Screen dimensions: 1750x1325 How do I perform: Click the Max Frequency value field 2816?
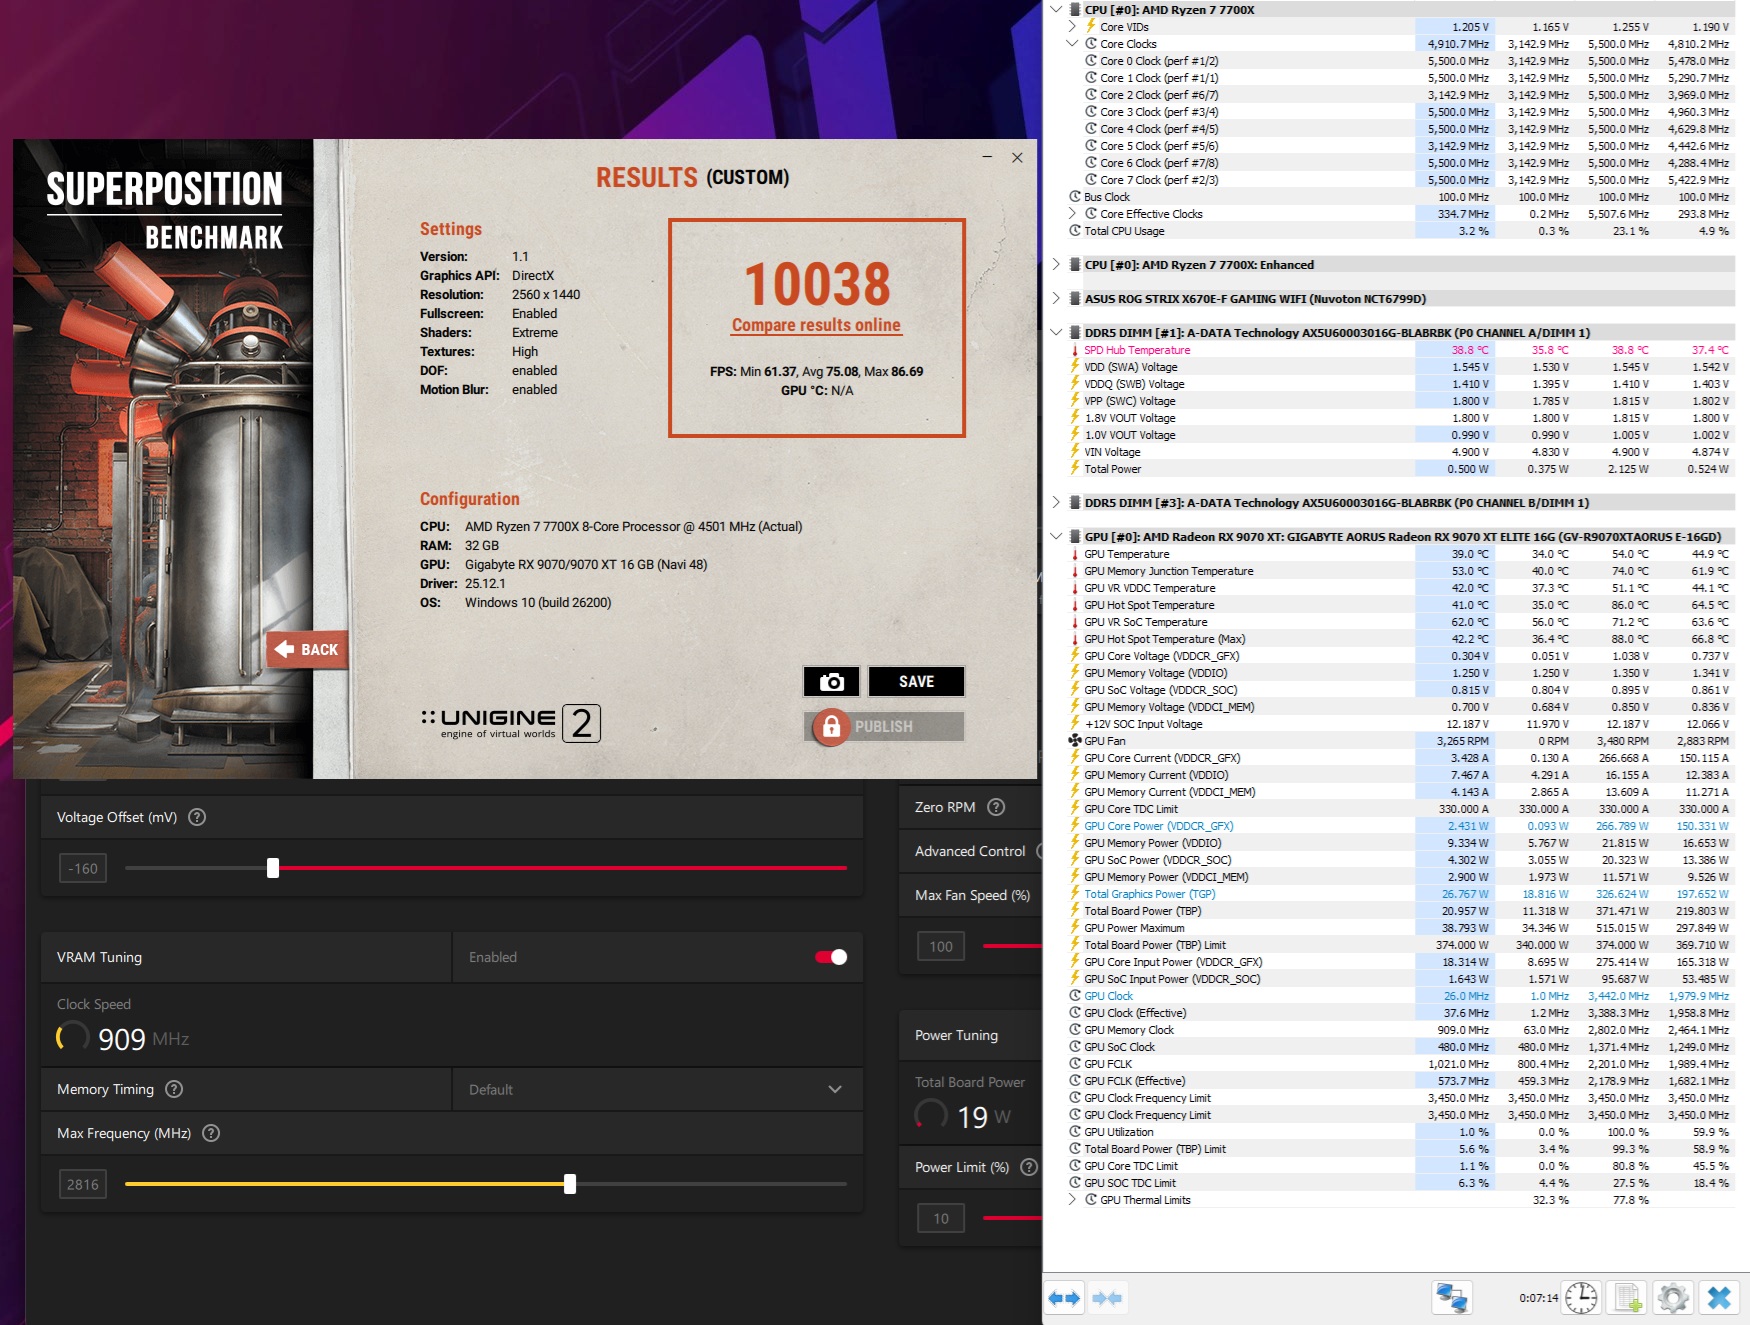pyautogui.click(x=83, y=1184)
